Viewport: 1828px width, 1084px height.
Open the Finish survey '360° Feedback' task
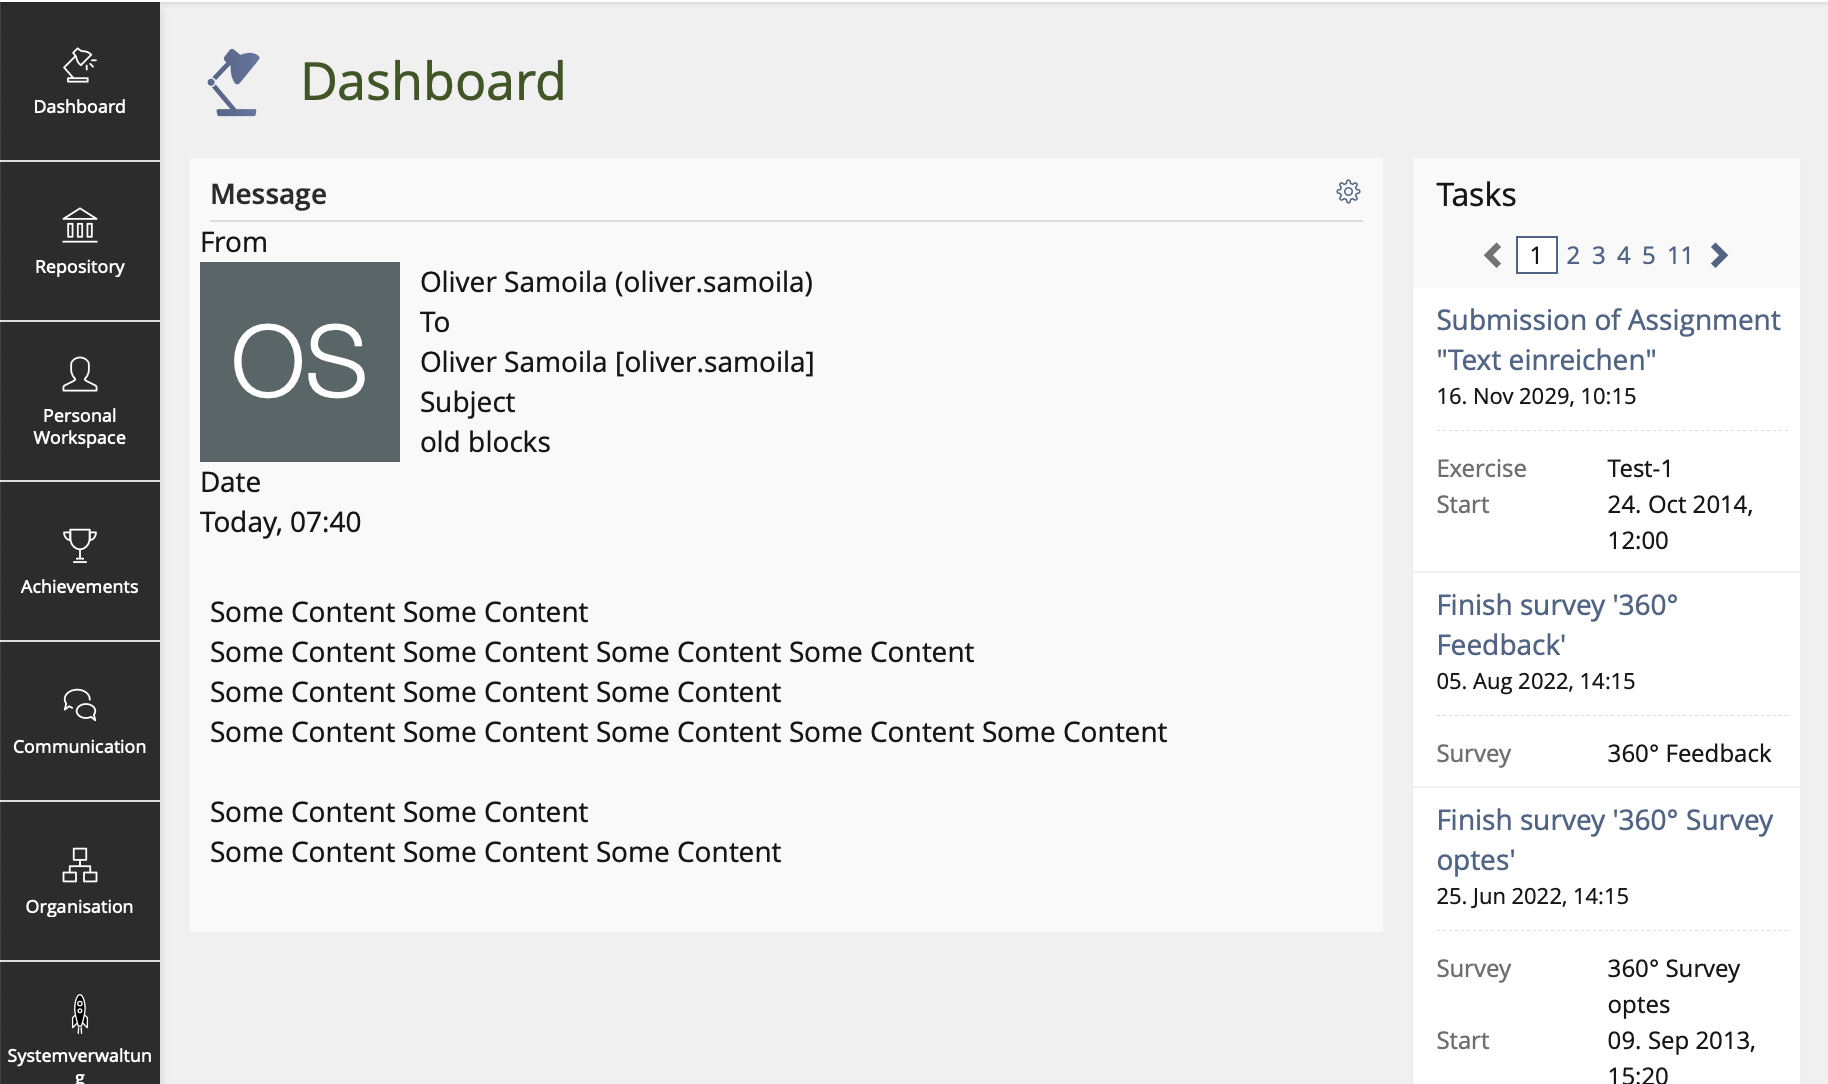[1557, 625]
